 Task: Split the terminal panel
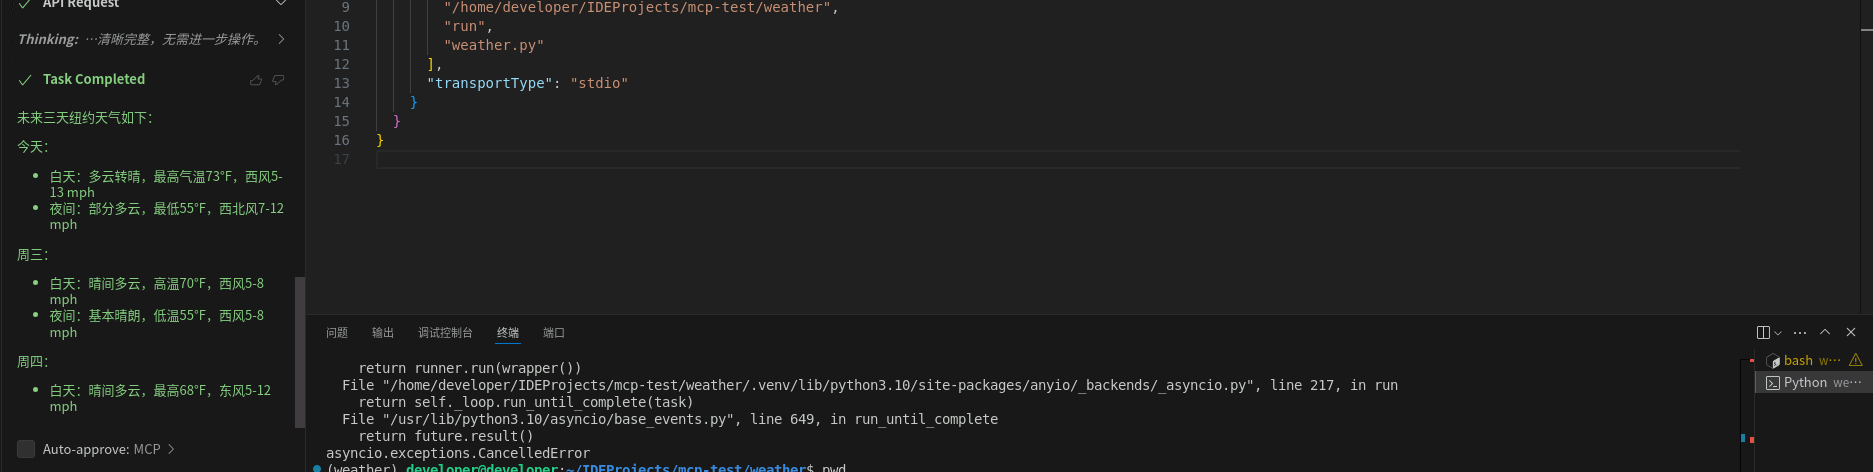(1763, 333)
